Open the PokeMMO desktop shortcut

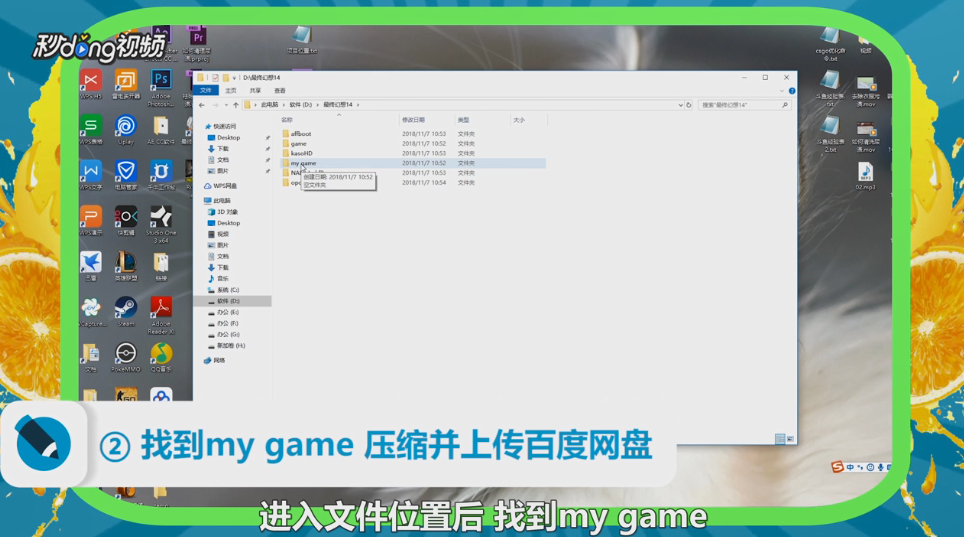point(125,357)
